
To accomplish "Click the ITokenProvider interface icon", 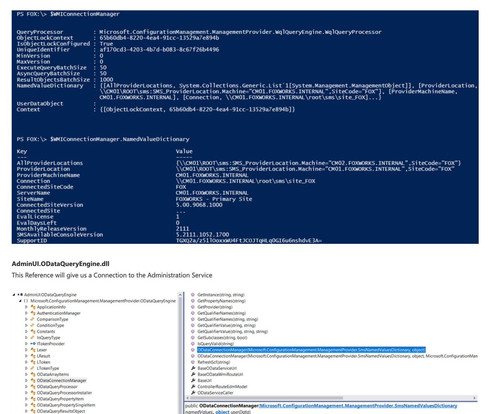I will click(x=33, y=344).
